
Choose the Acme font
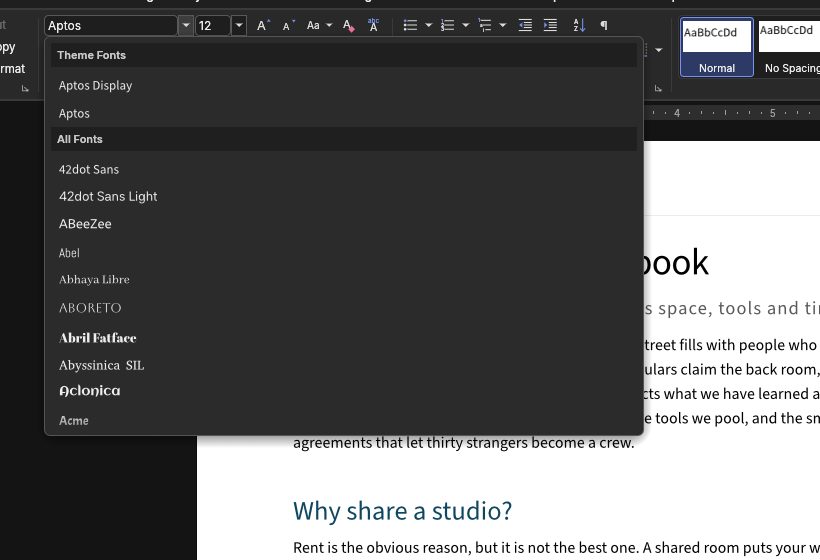coord(344,420)
